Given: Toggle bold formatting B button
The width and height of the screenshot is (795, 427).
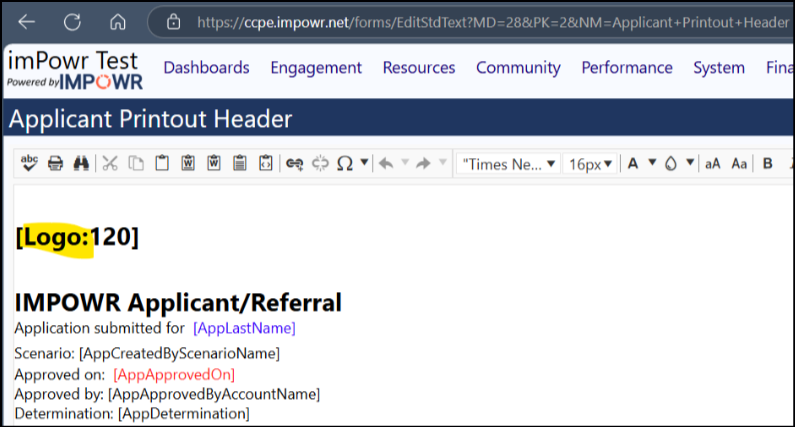Looking at the screenshot, I should (768, 163).
